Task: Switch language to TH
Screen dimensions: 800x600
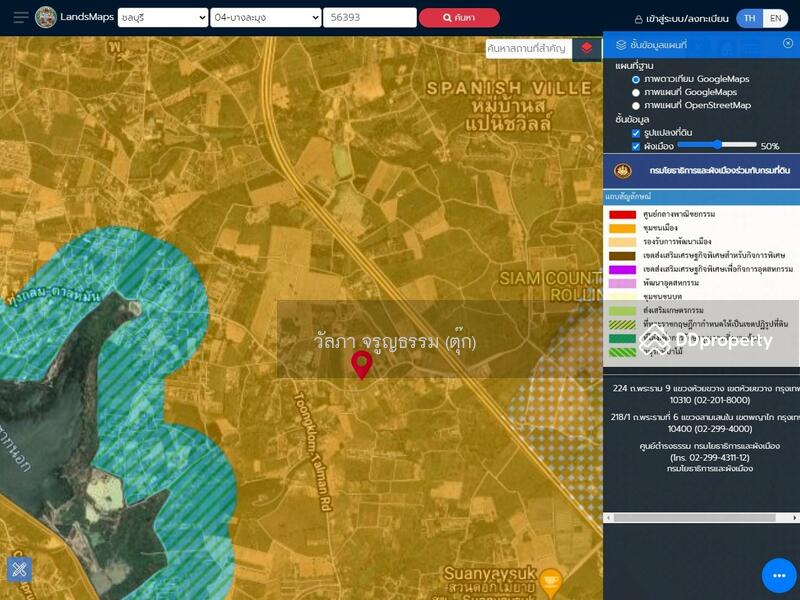Action: [x=749, y=18]
